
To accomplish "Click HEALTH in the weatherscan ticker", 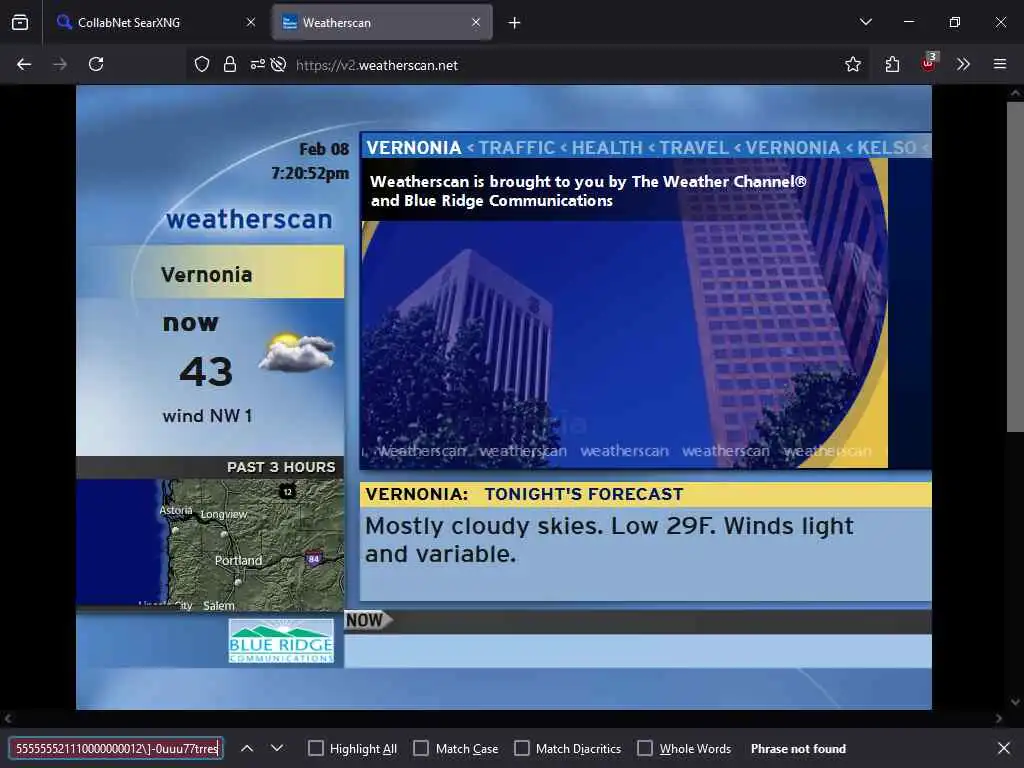I will [607, 148].
